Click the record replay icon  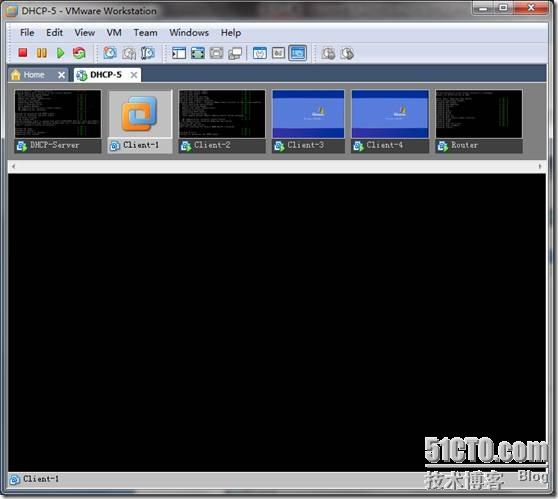pos(328,53)
